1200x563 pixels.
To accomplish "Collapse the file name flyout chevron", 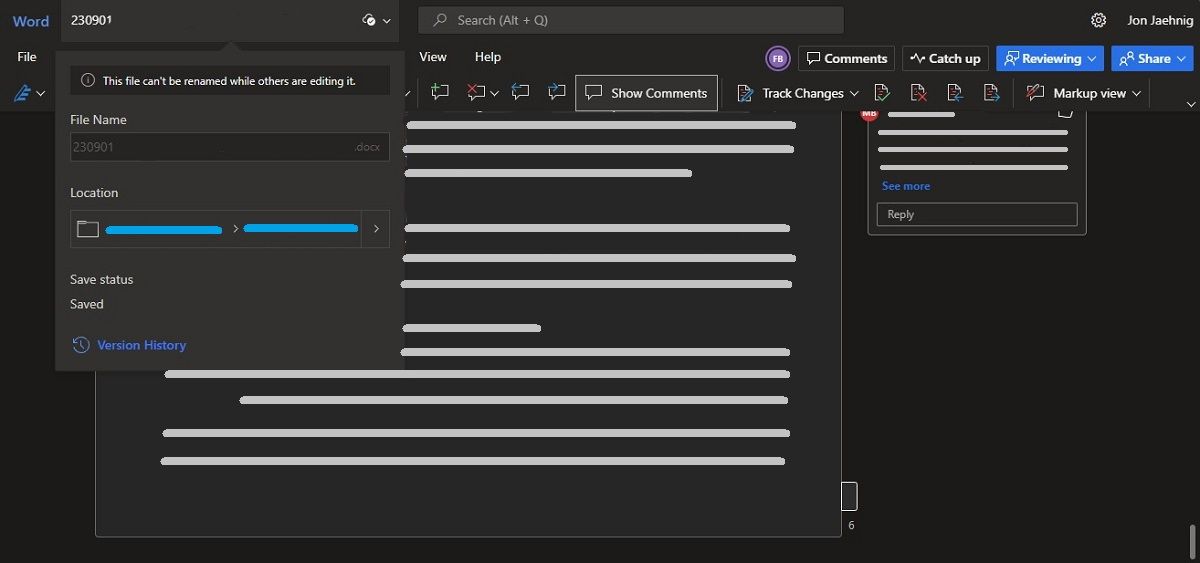I will coord(387,20).
